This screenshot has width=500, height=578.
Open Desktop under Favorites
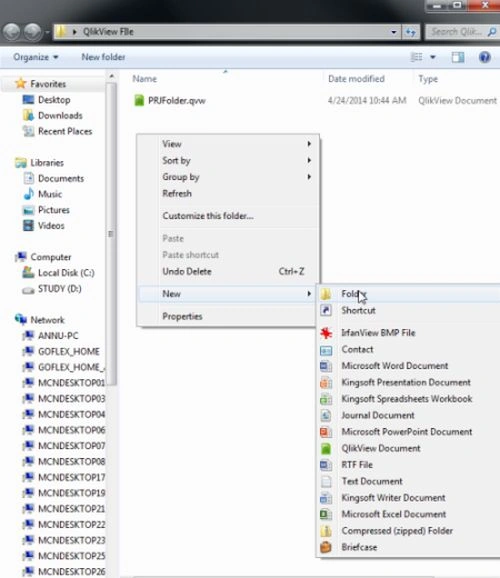pyautogui.click(x=54, y=100)
